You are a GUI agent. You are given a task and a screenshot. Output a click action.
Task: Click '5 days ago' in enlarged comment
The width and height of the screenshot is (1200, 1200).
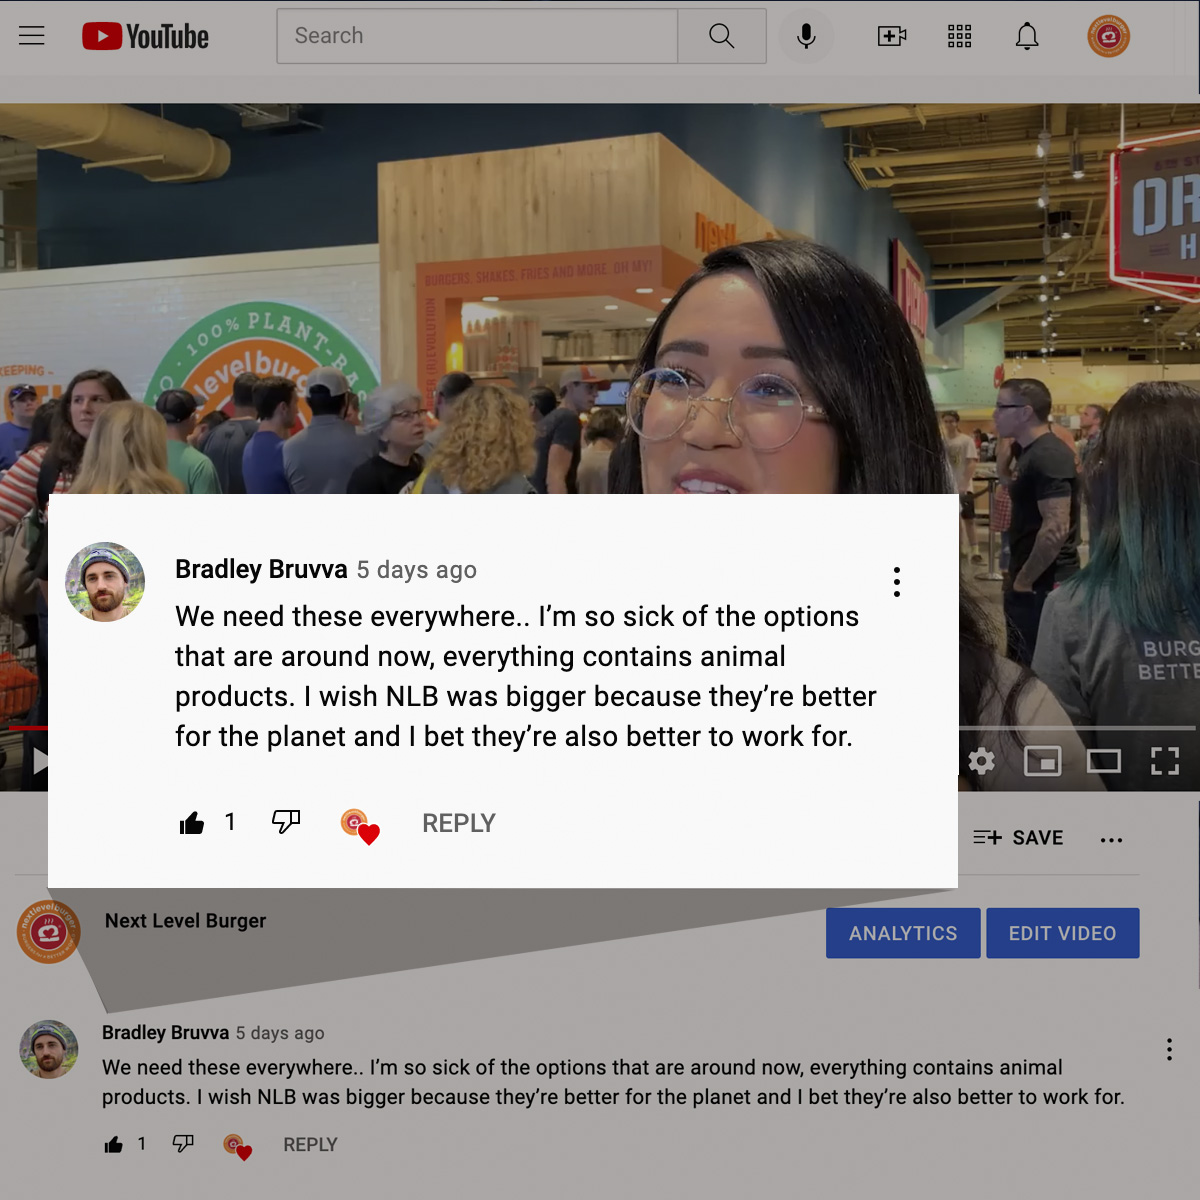(417, 570)
